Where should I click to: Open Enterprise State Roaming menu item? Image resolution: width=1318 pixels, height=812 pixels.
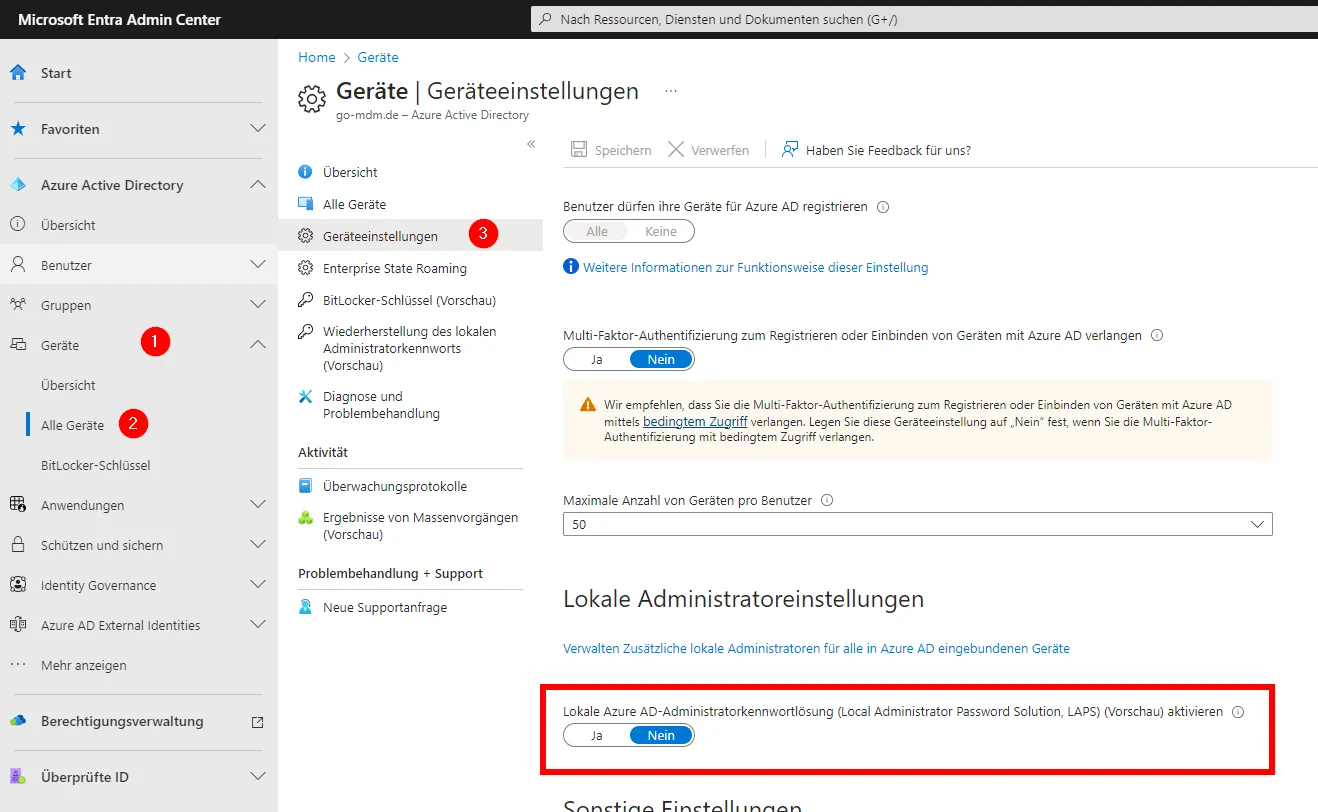coord(394,268)
